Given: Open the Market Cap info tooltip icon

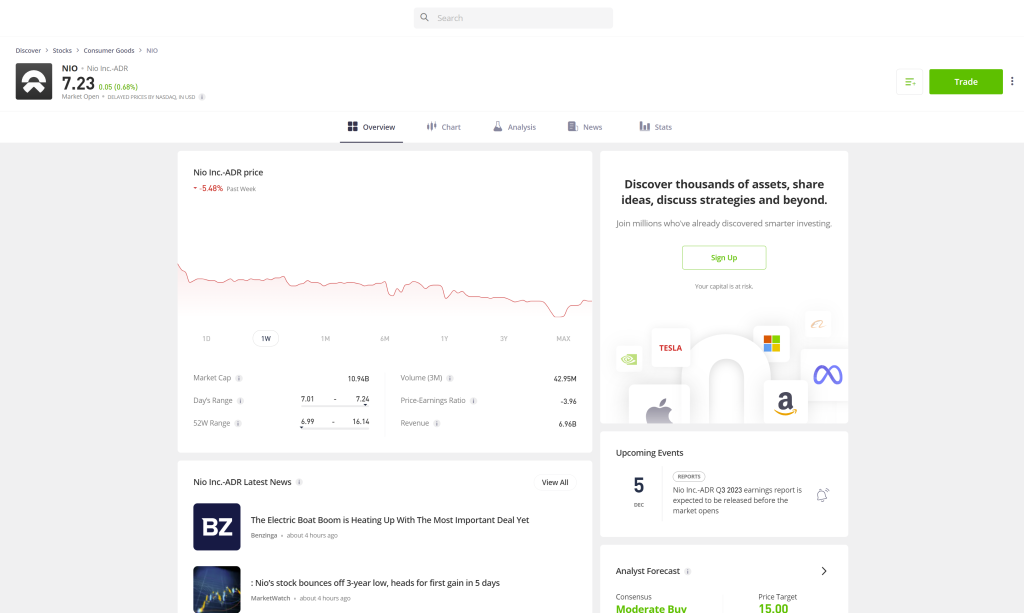Looking at the screenshot, I should (x=240, y=378).
